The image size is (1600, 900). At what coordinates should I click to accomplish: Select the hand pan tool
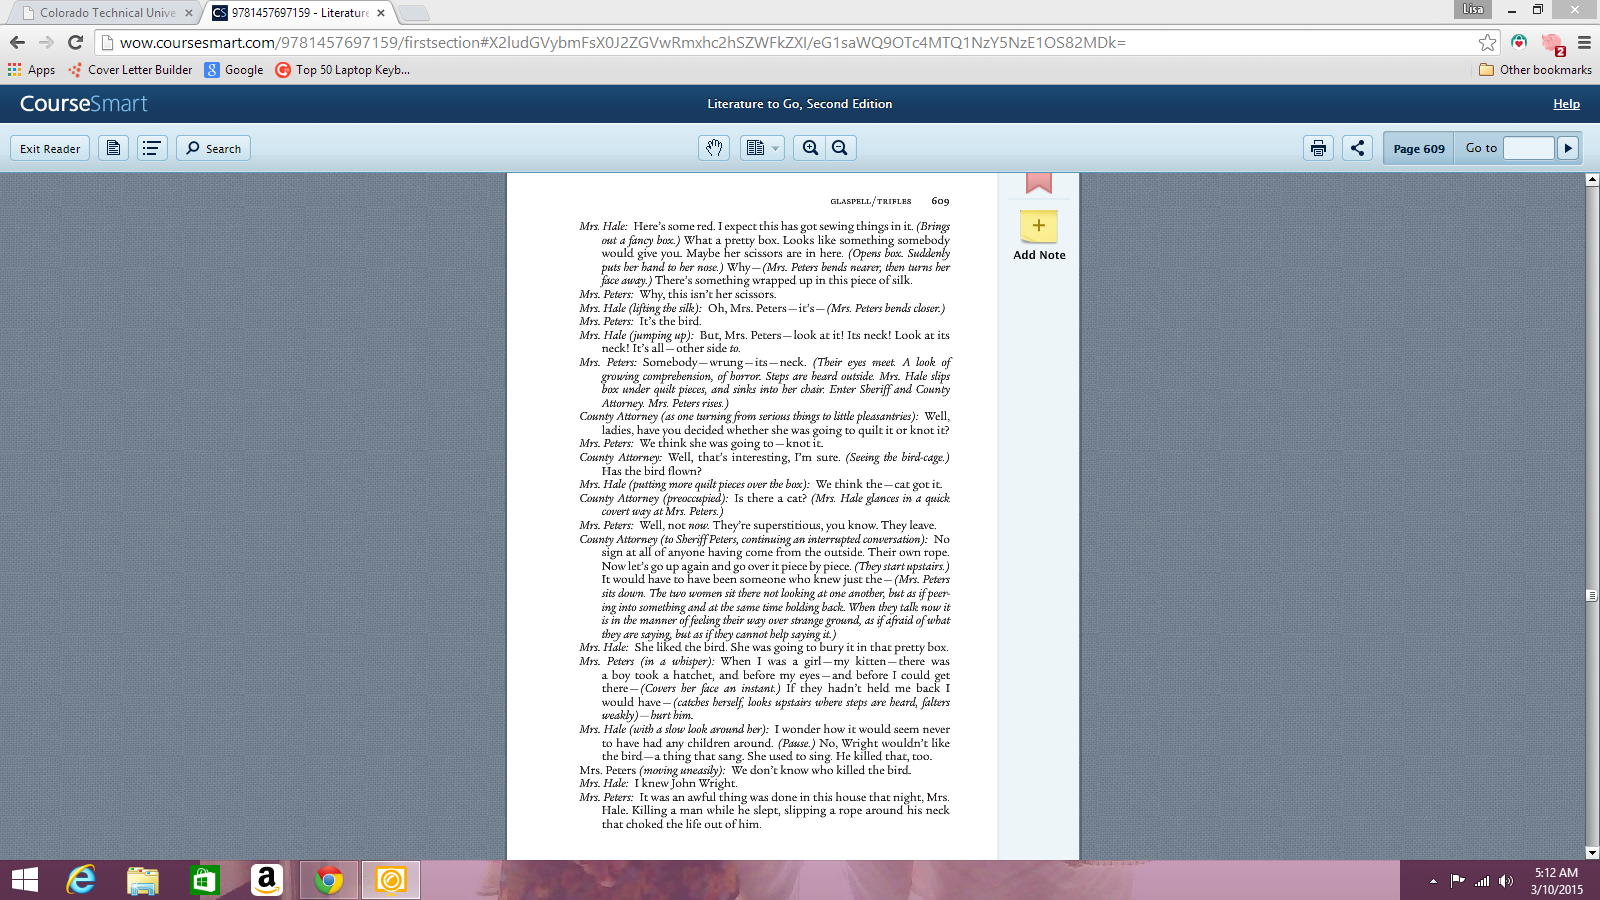[x=714, y=148]
